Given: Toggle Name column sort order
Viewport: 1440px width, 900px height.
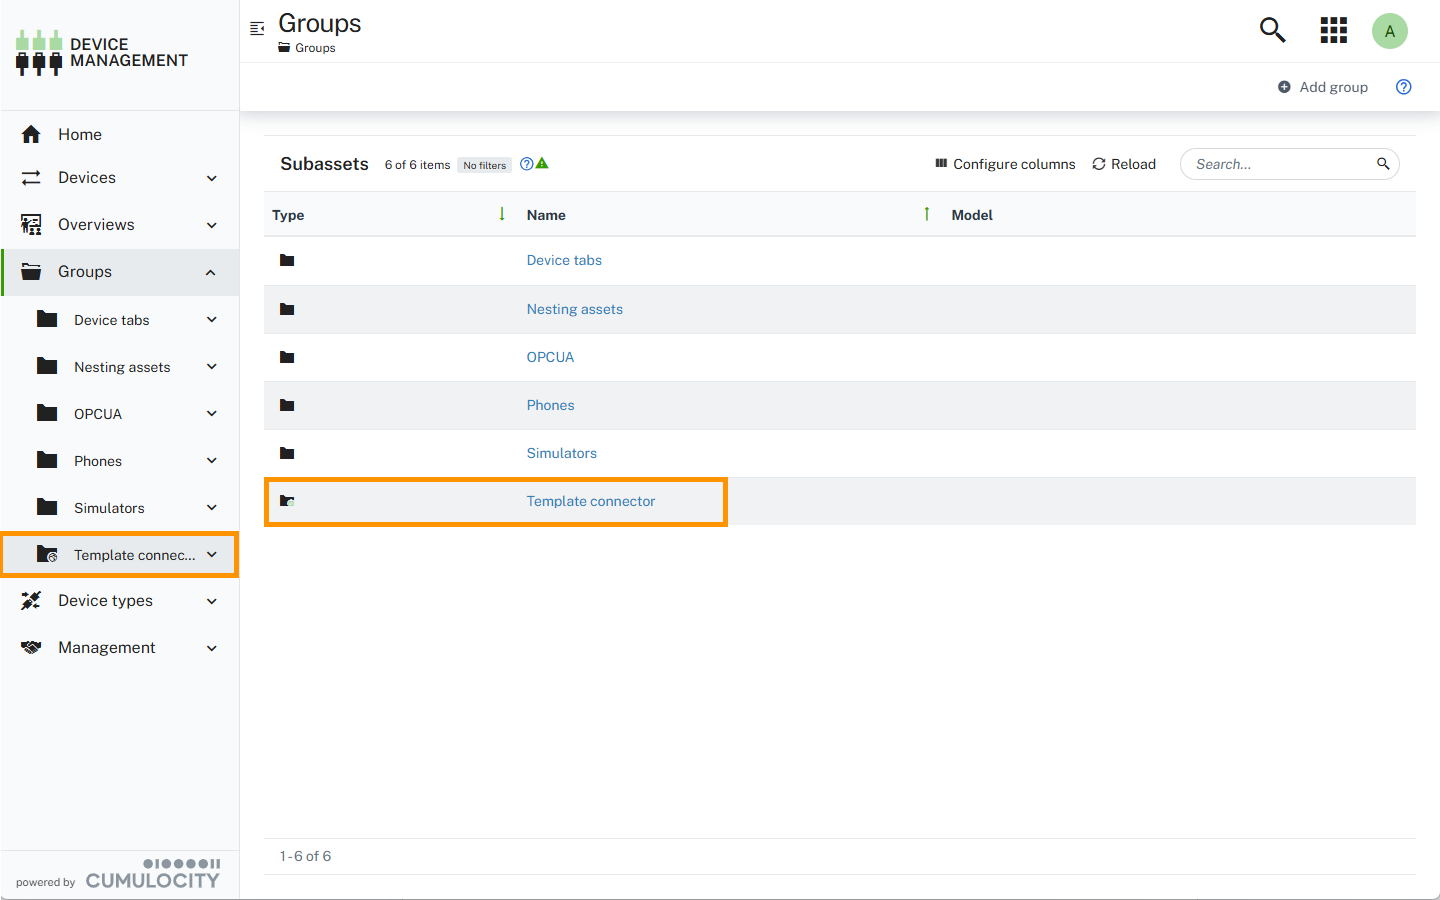Looking at the screenshot, I should 927,214.
